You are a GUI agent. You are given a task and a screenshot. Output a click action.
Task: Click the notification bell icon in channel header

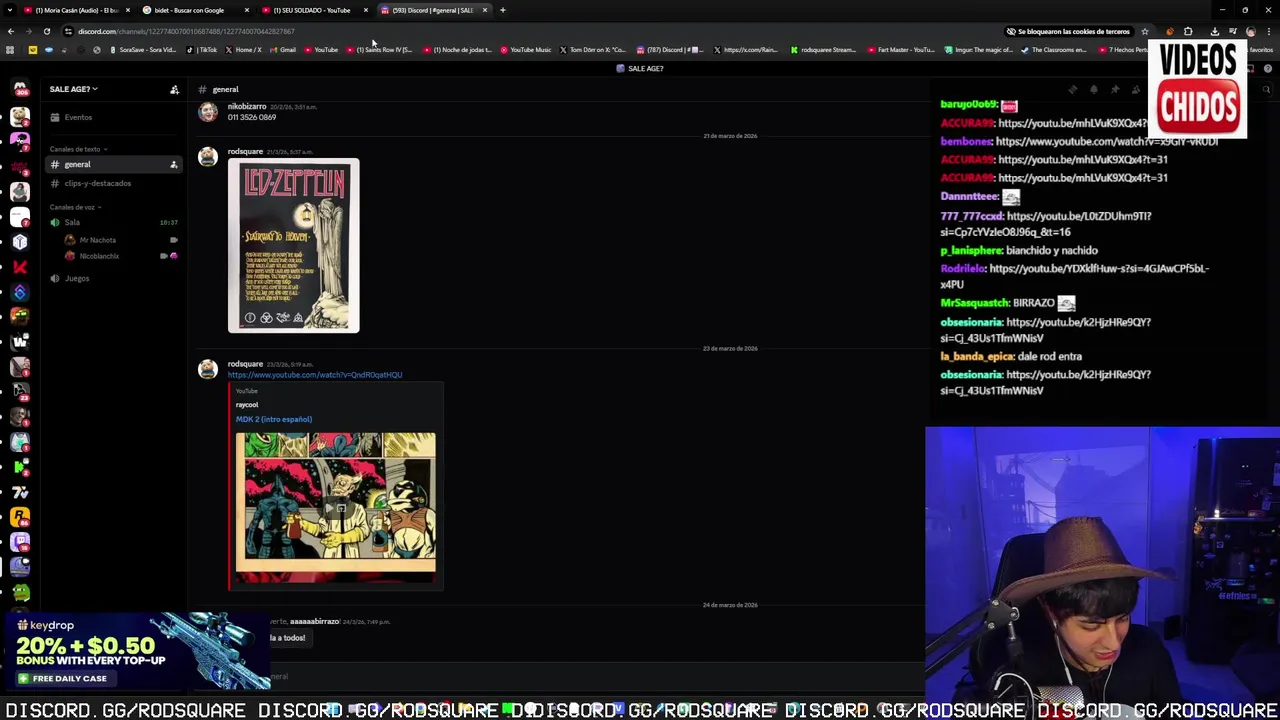pos(1093,90)
